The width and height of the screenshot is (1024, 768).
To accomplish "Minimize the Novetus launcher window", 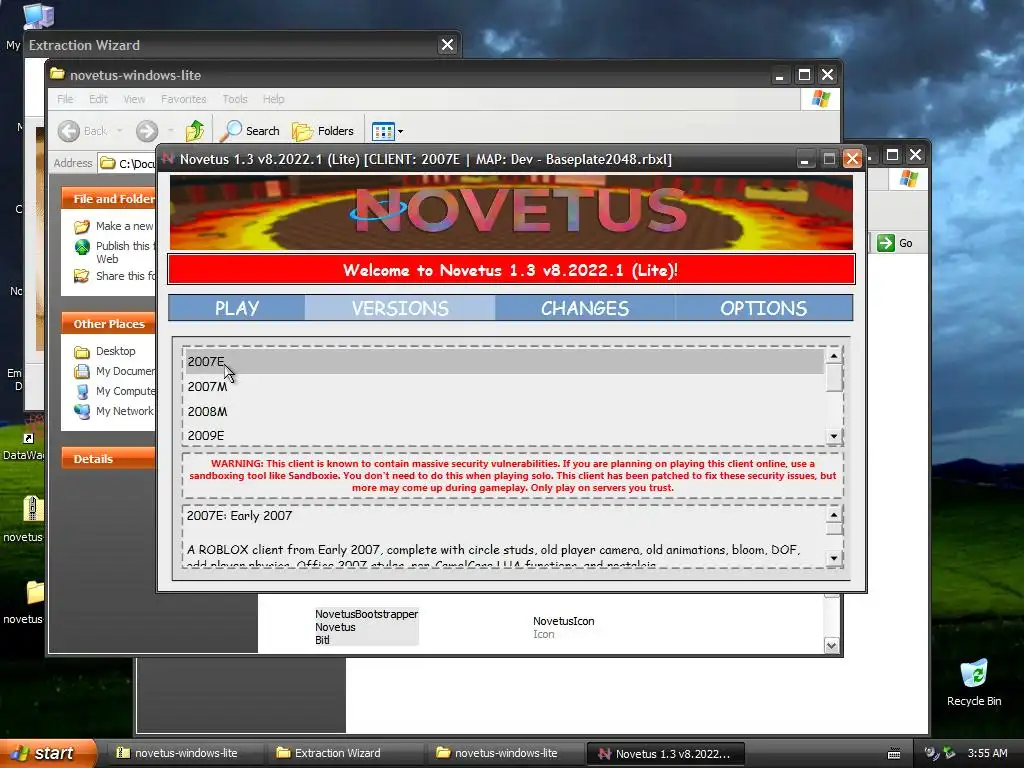I will click(805, 159).
